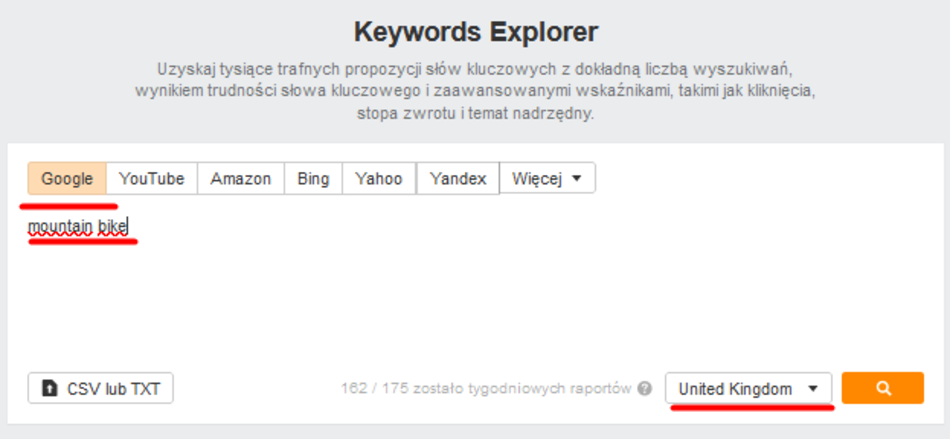The width and height of the screenshot is (950, 439).
Task: Switch to the YouTube tab
Action: [x=151, y=179]
